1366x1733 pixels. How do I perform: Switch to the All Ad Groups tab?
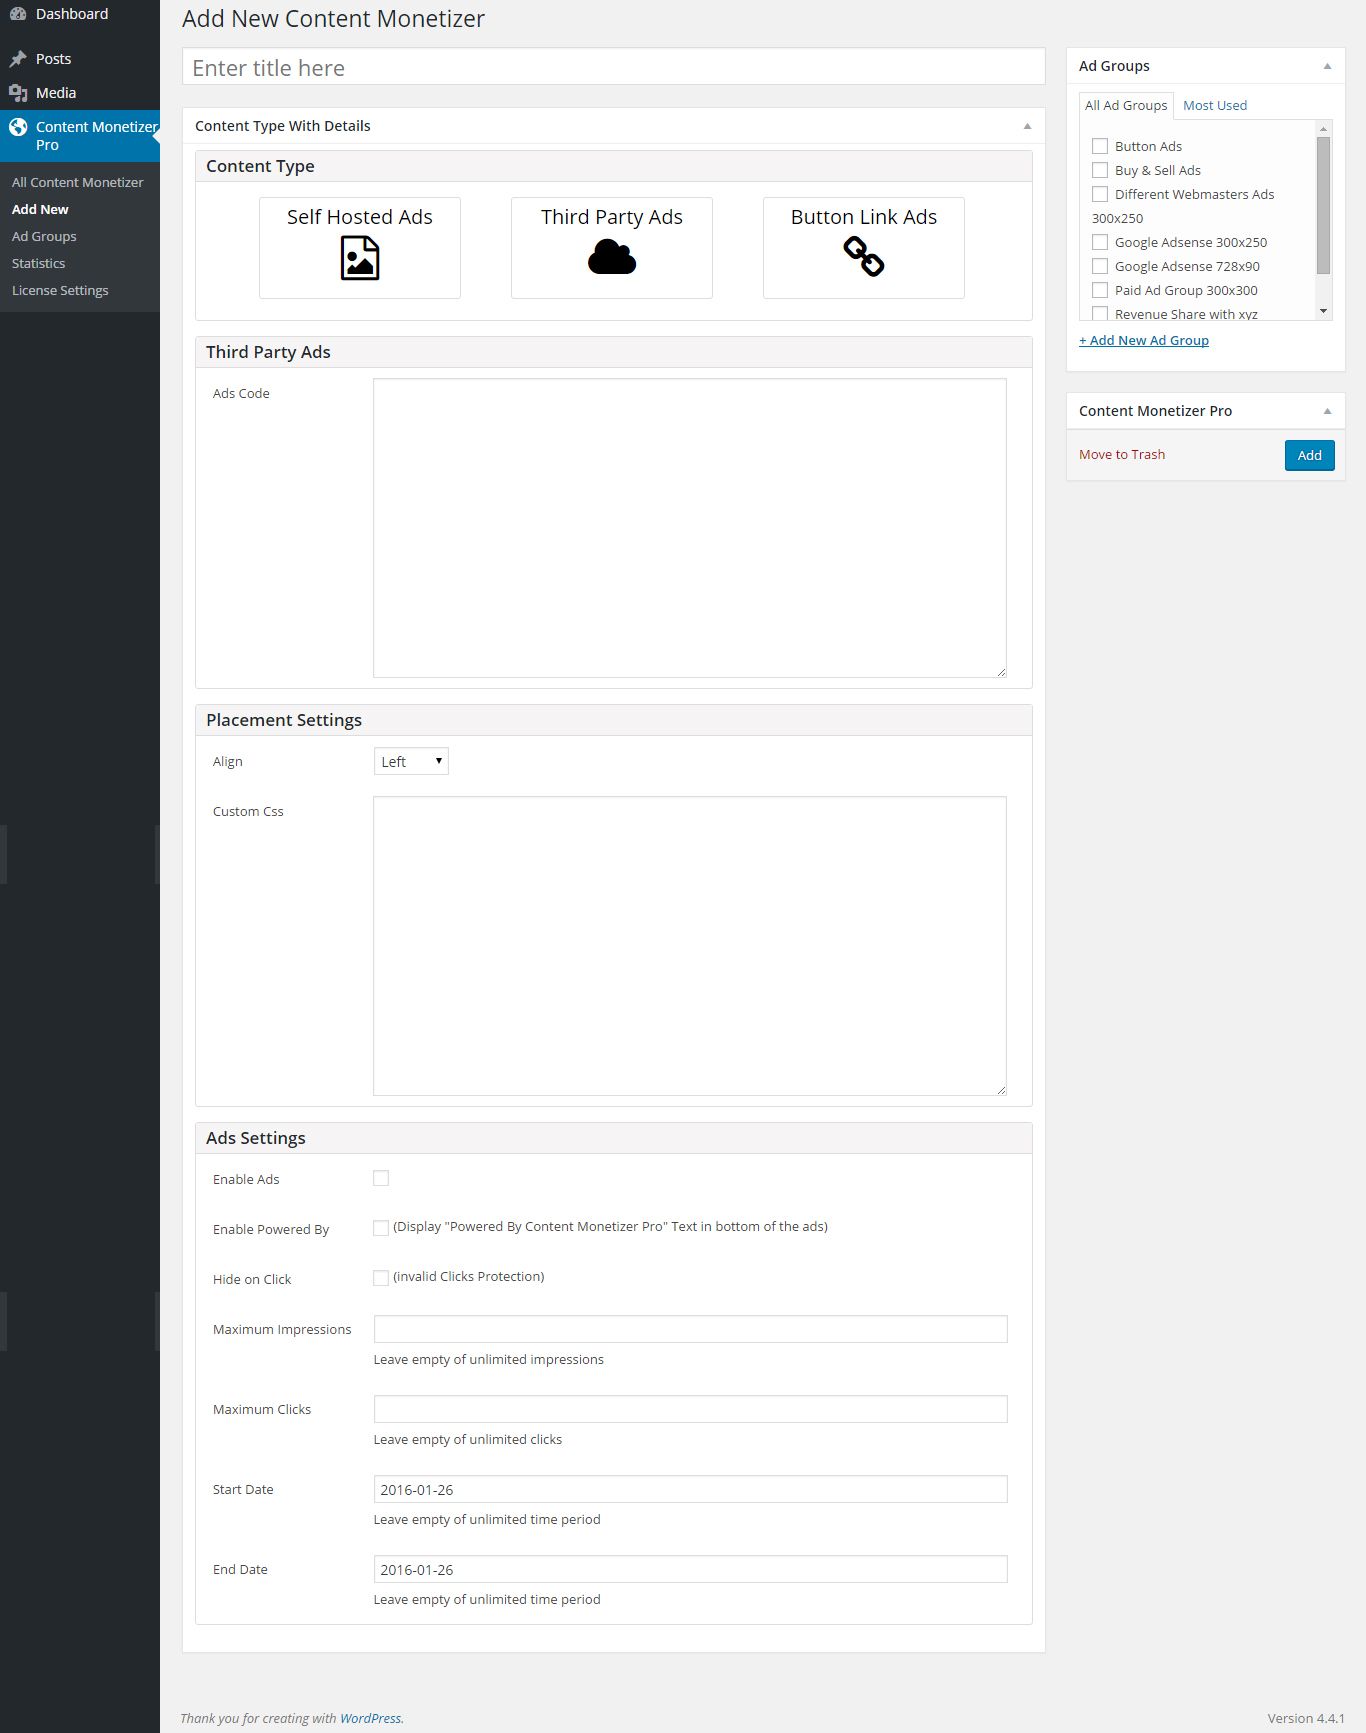point(1126,105)
